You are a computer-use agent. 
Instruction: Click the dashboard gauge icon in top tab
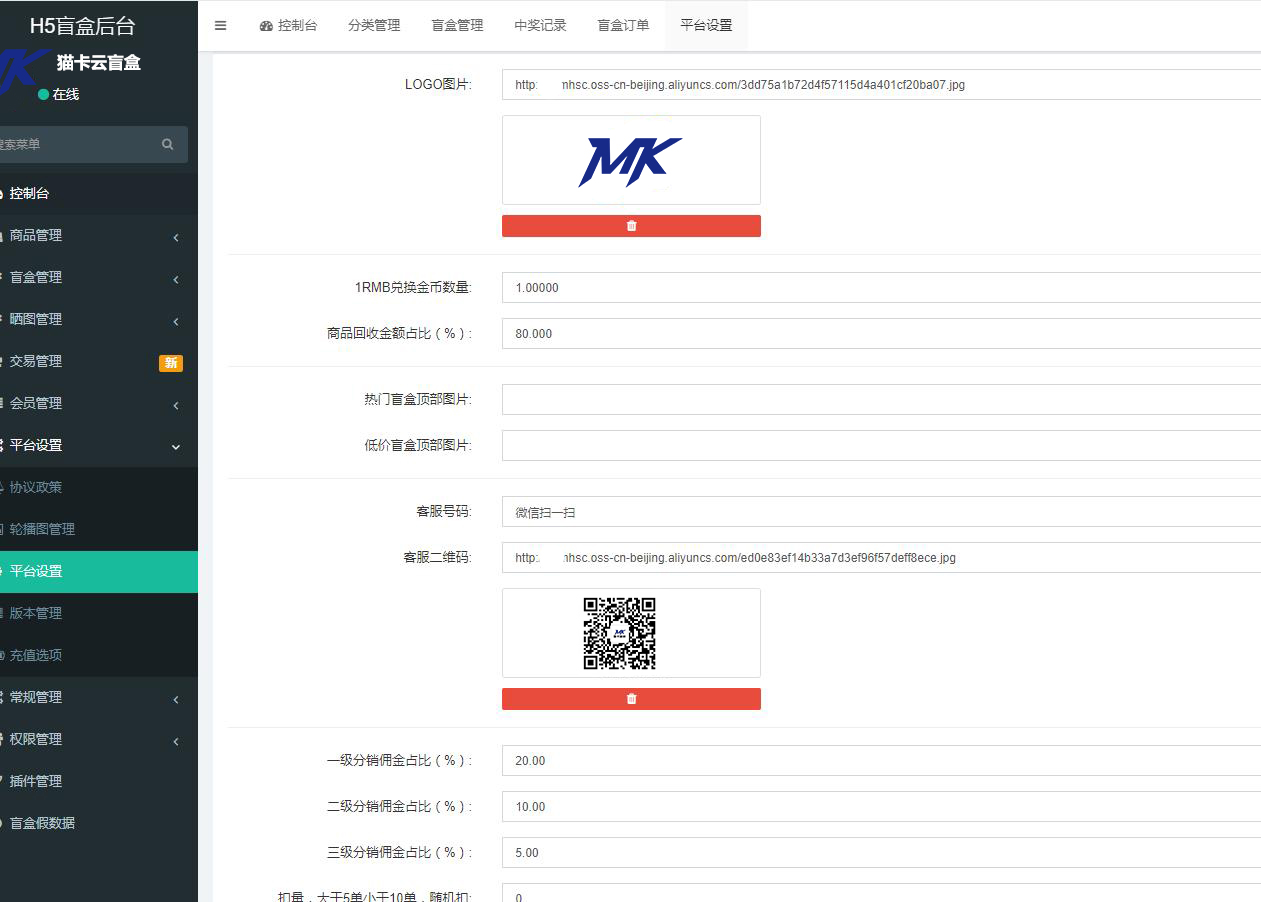(x=266, y=26)
